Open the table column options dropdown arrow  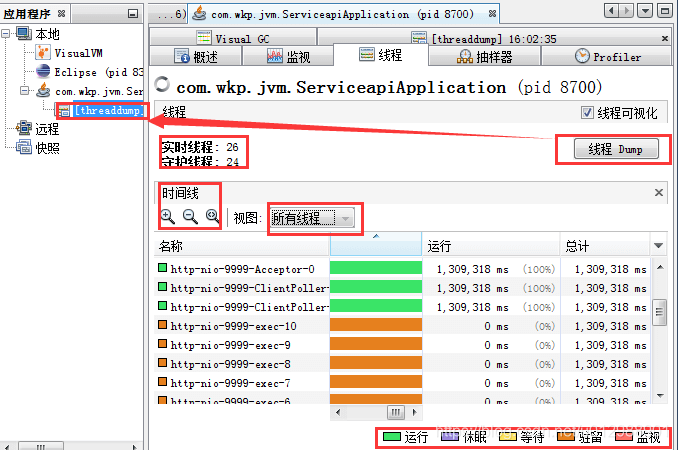click(659, 246)
